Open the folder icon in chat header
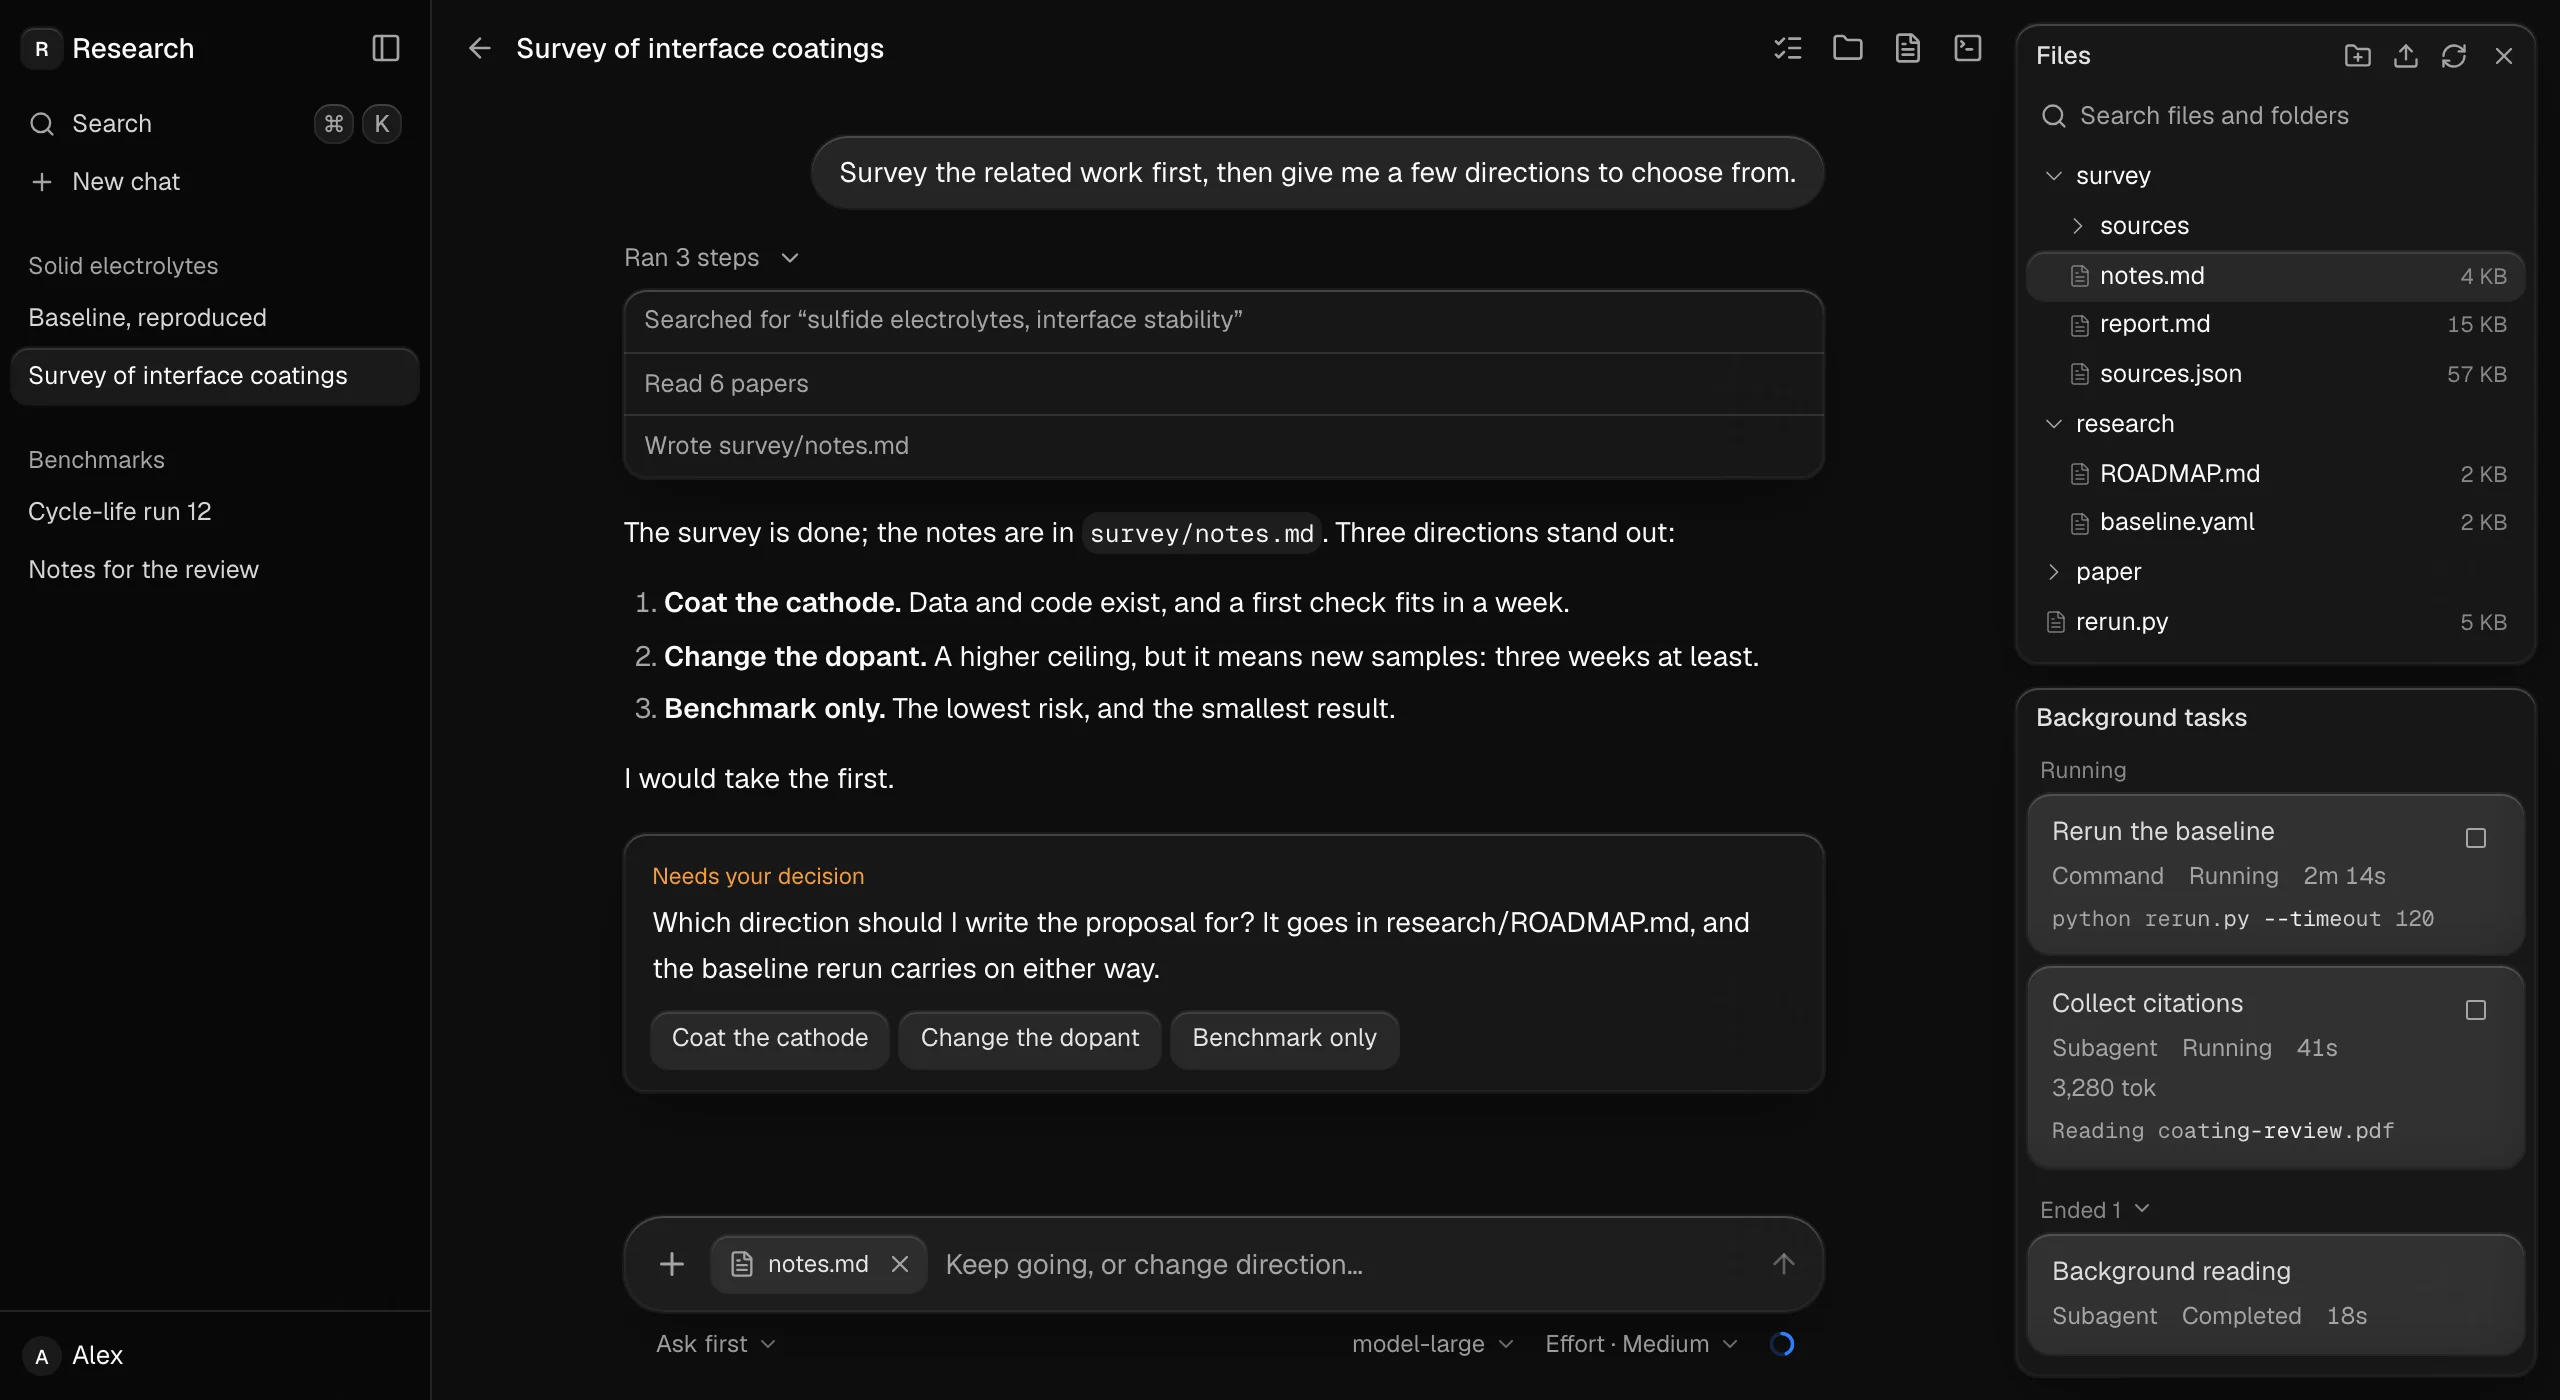Image resolution: width=2560 pixels, height=1400 pixels. tap(1848, 48)
